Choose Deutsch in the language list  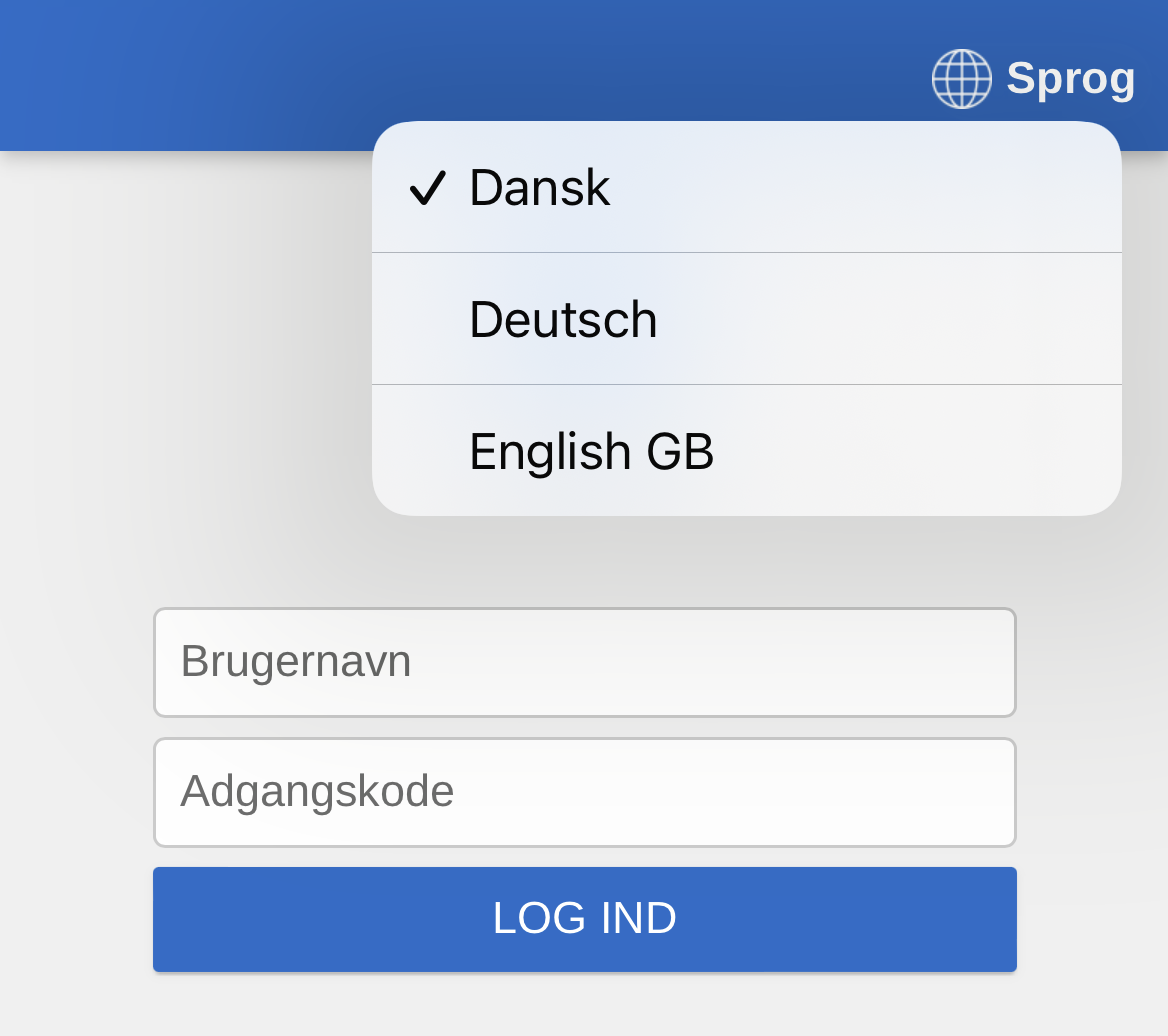pyautogui.click(x=563, y=320)
